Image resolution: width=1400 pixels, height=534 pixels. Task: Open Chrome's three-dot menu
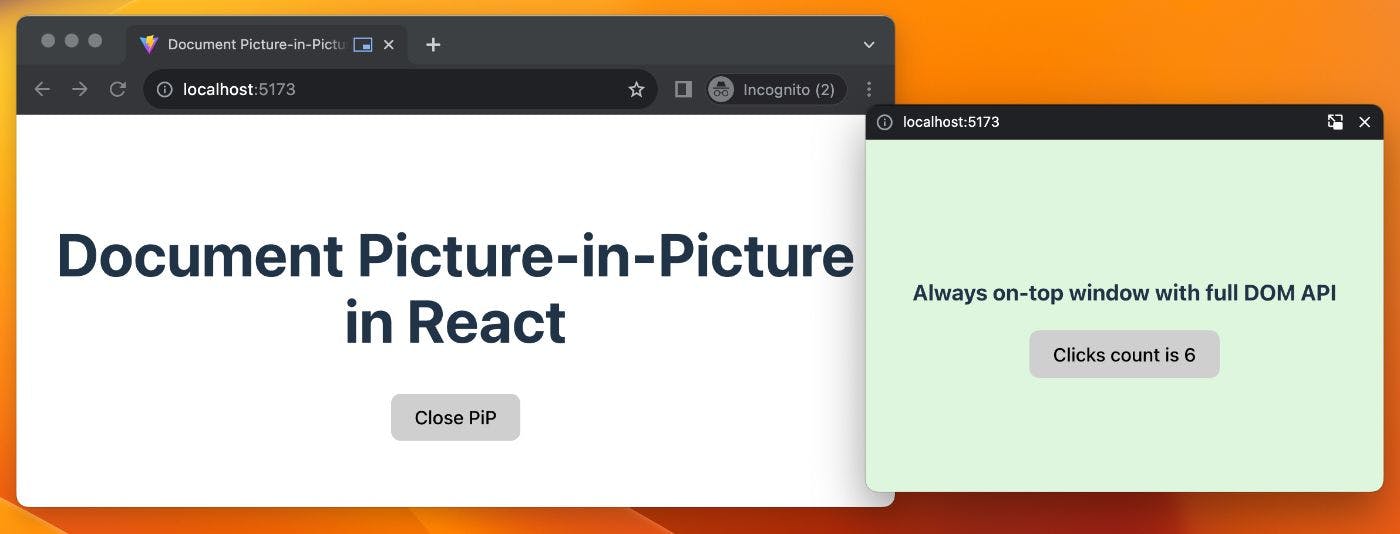(869, 90)
